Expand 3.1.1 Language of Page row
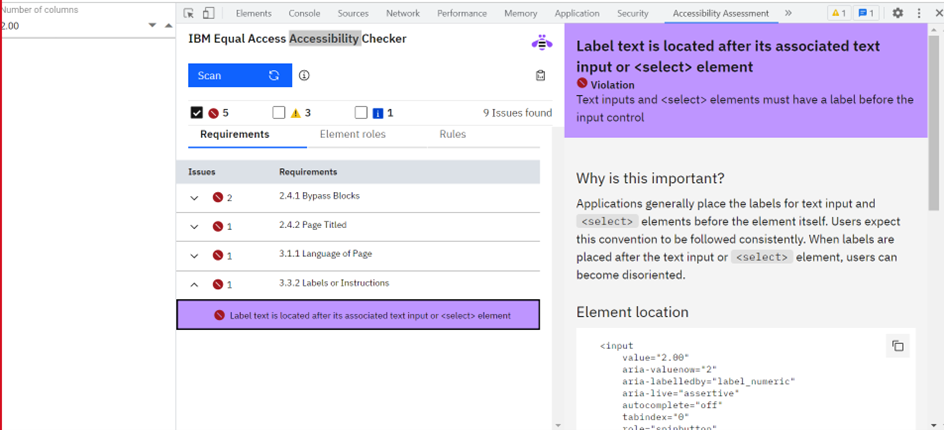The width and height of the screenshot is (944, 430). 194,256
